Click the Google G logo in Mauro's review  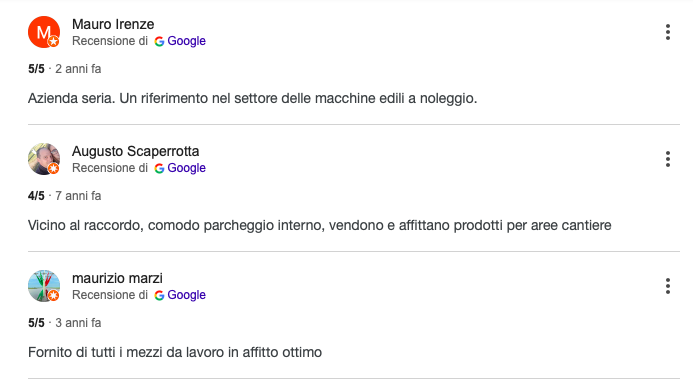pyautogui.click(x=159, y=41)
